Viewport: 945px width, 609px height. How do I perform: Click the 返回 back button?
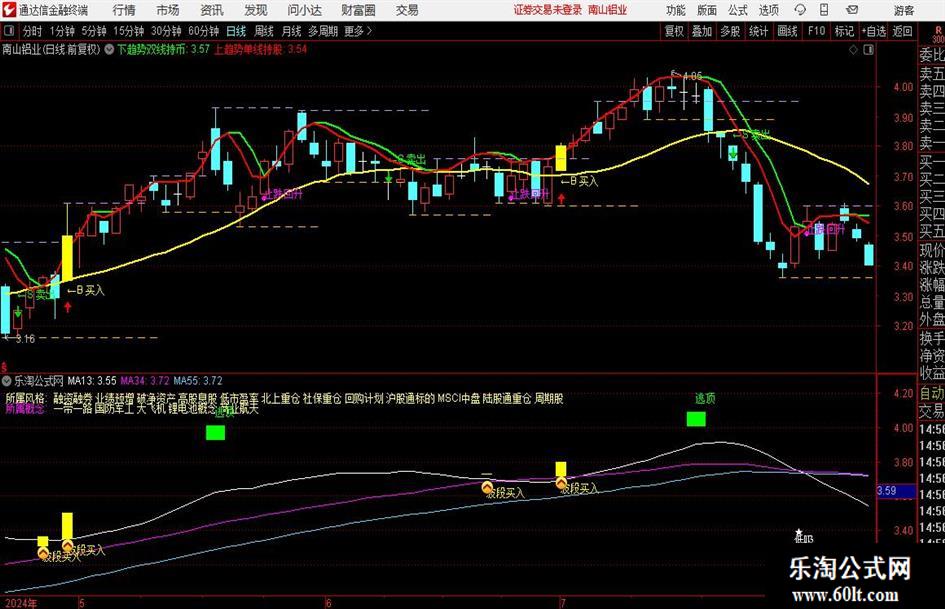click(902, 31)
